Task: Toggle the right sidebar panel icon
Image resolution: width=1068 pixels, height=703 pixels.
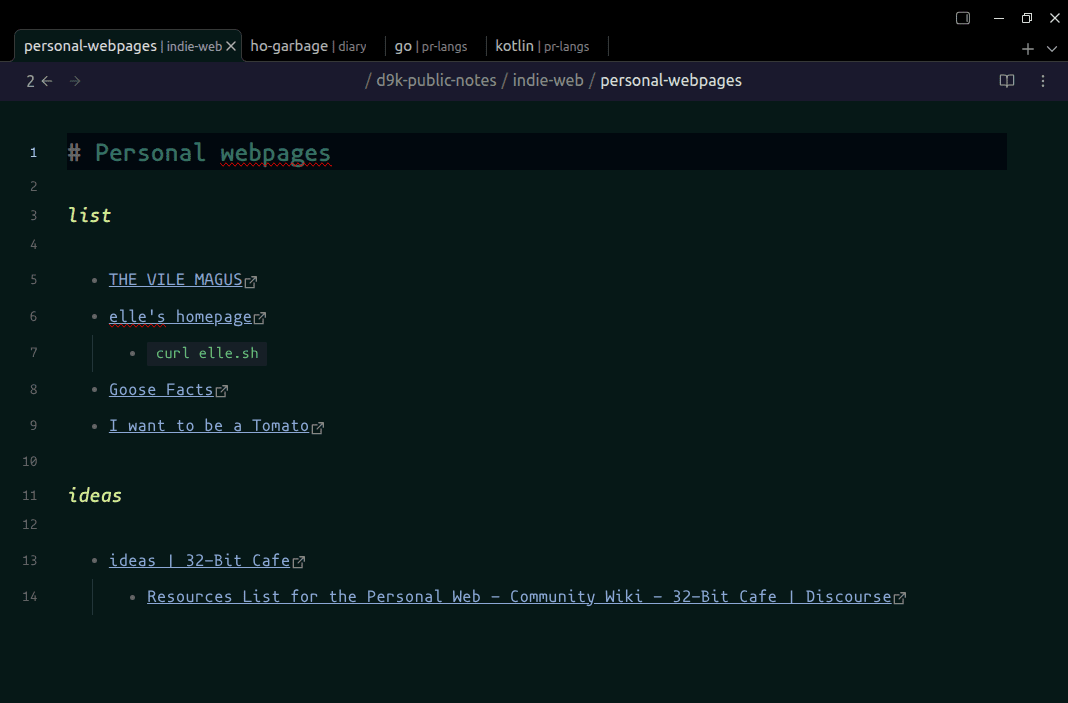Action: [962, 18]
